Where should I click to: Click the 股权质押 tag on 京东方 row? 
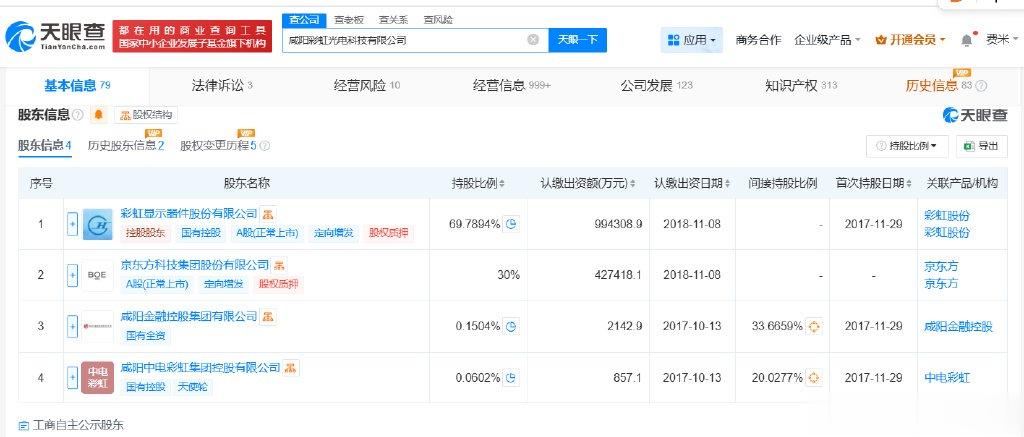[278, 283]
